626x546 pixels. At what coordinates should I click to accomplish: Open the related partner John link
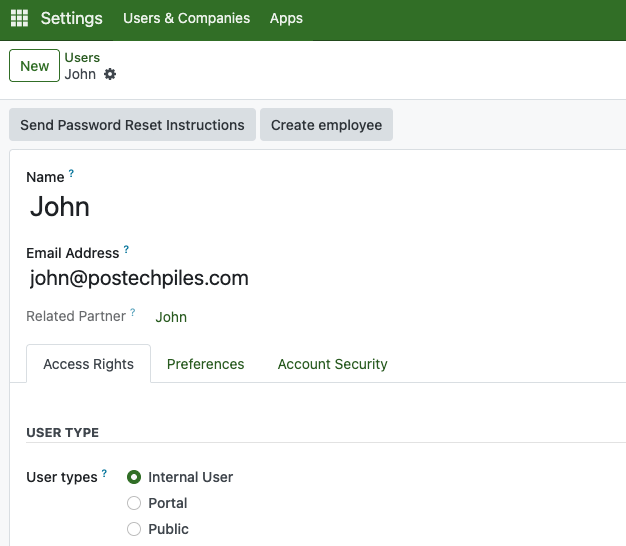(x=171, y=317)
